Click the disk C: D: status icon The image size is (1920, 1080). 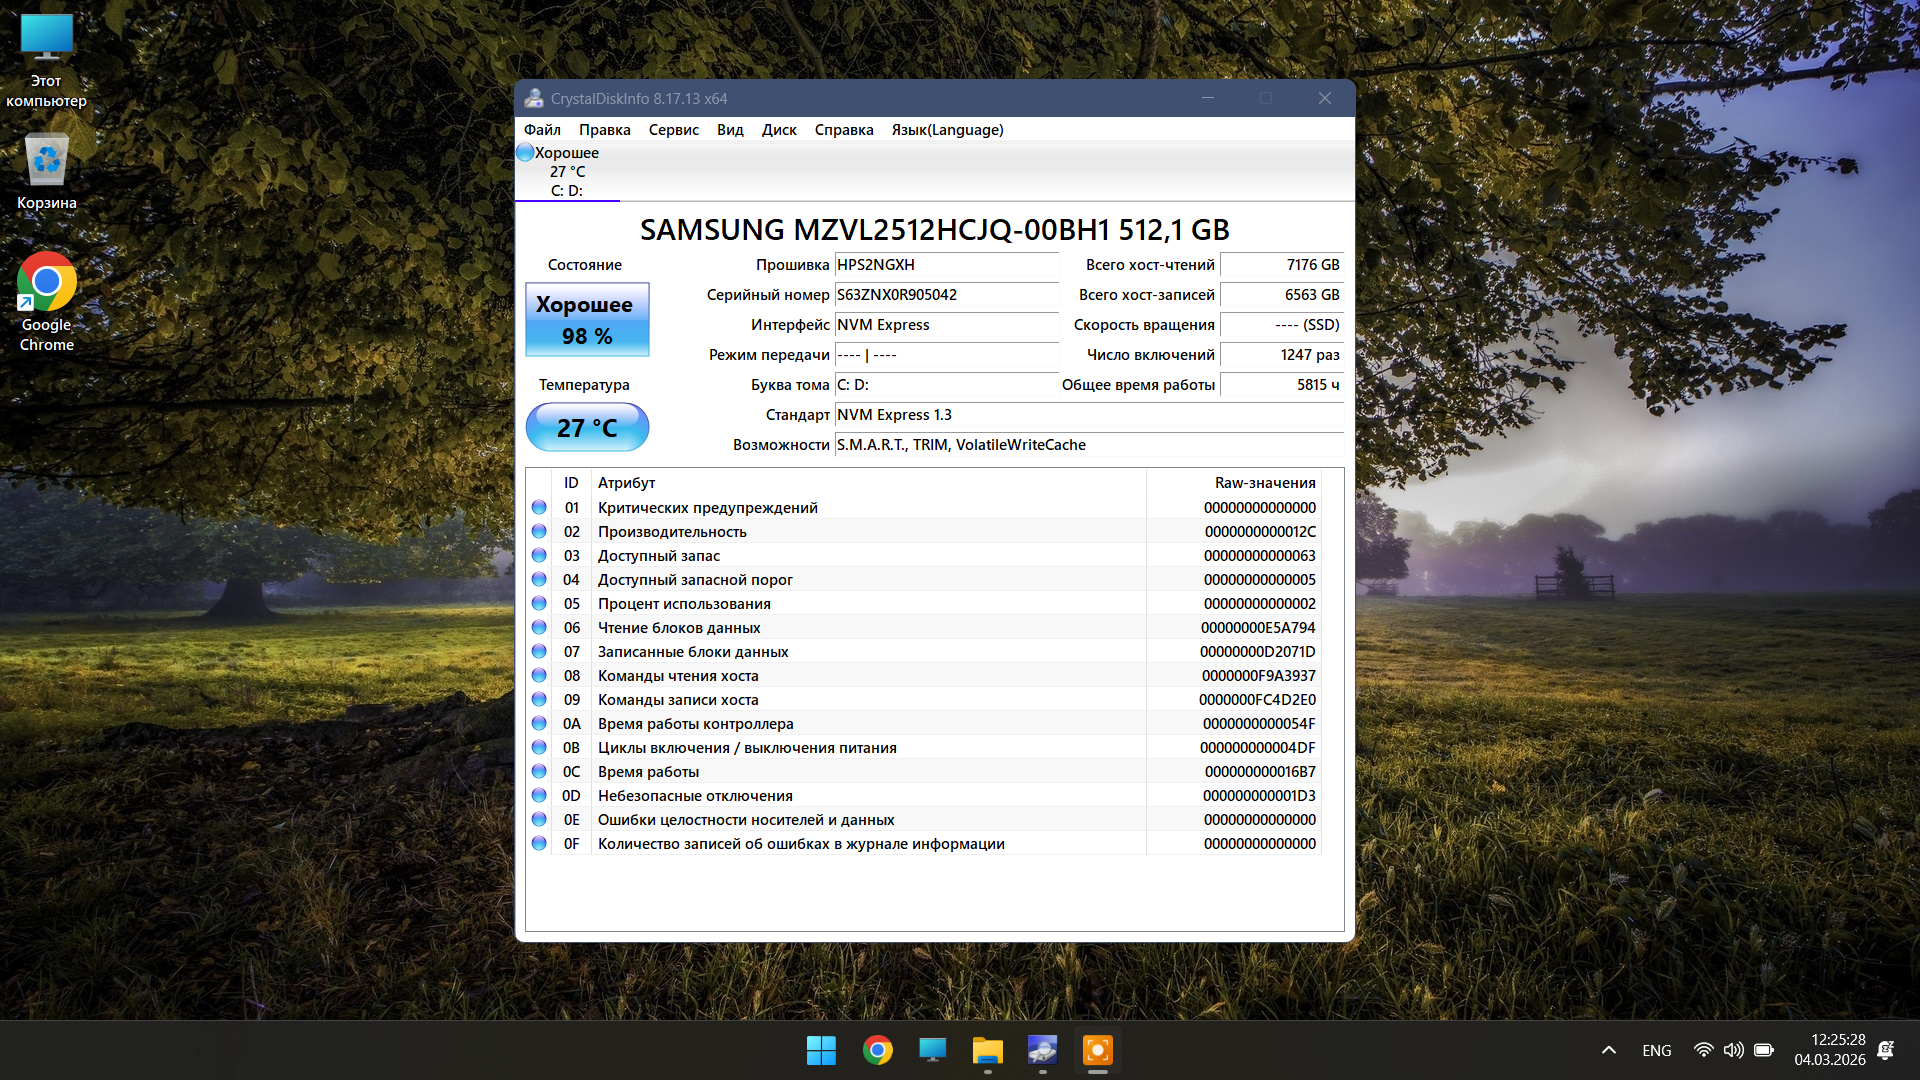[x=525, y=153]
